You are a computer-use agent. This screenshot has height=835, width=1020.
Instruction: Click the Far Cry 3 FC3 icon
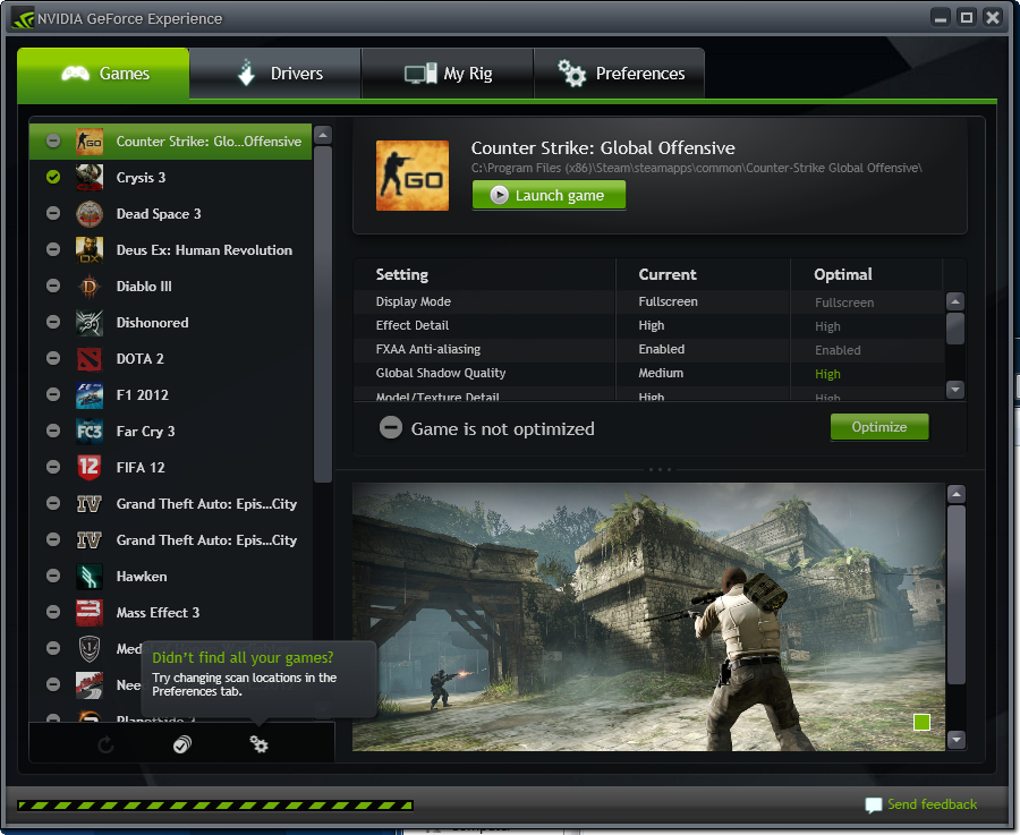90,431
